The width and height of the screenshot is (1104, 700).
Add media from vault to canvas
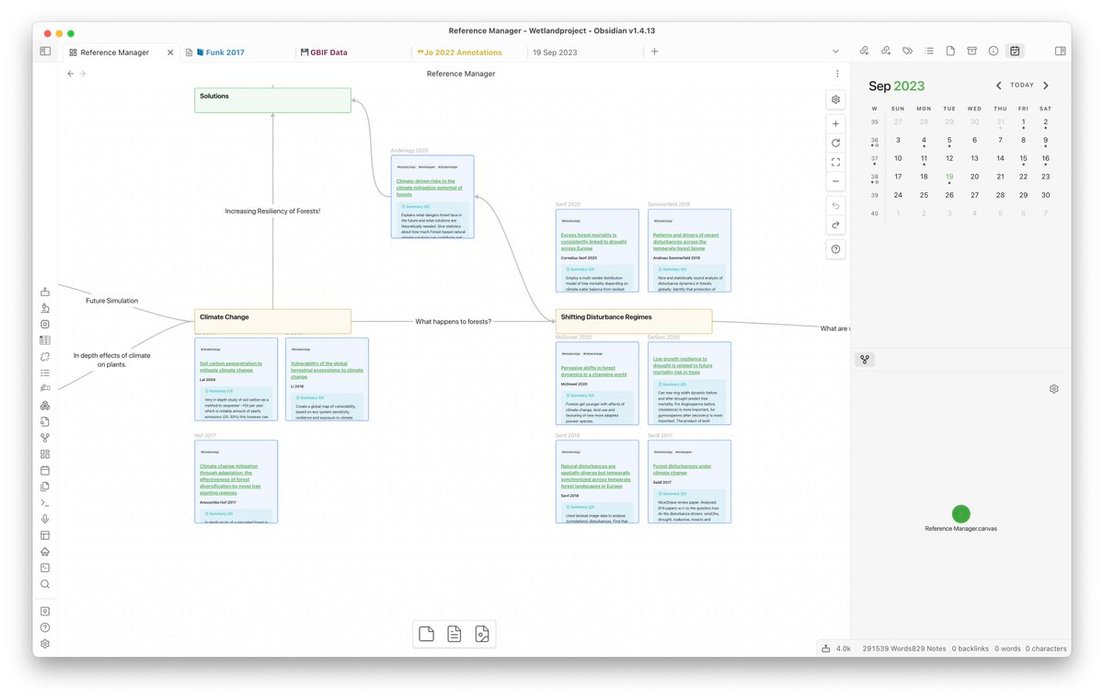point(482,634)
